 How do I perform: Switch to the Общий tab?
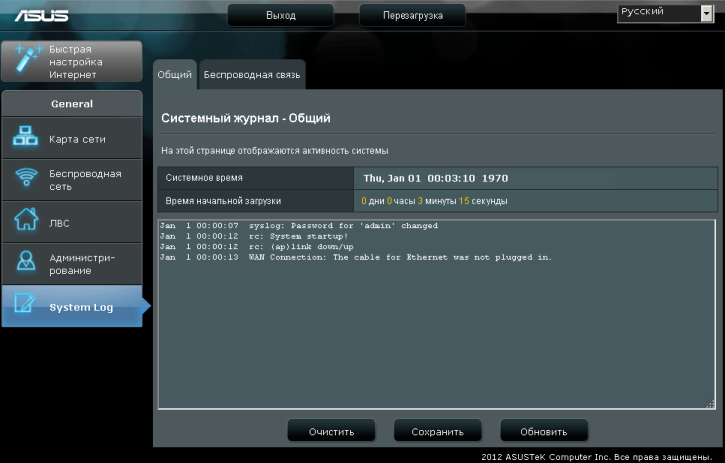coord(174,75)
